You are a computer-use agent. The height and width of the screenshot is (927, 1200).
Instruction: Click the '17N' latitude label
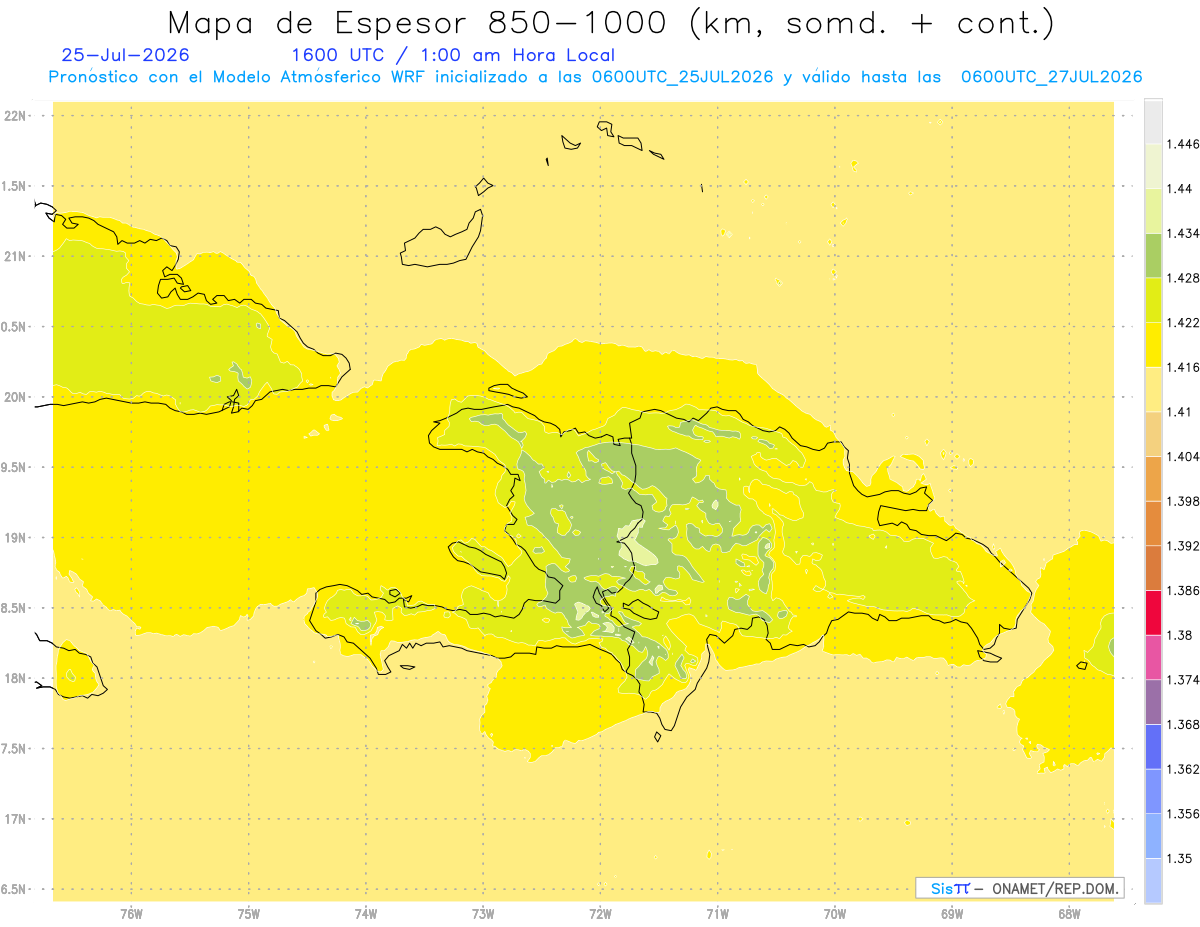point(15,819)
